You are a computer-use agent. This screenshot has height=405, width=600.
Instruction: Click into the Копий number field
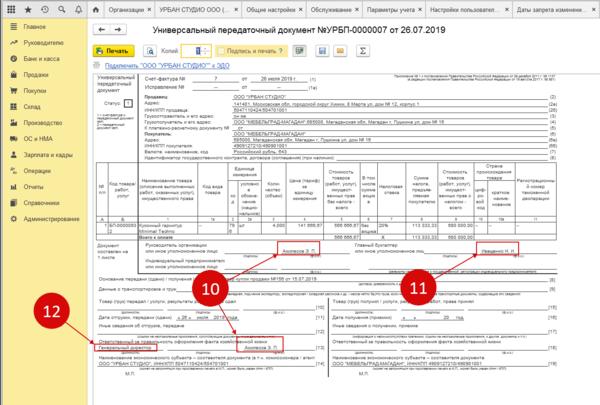(191, 51)
